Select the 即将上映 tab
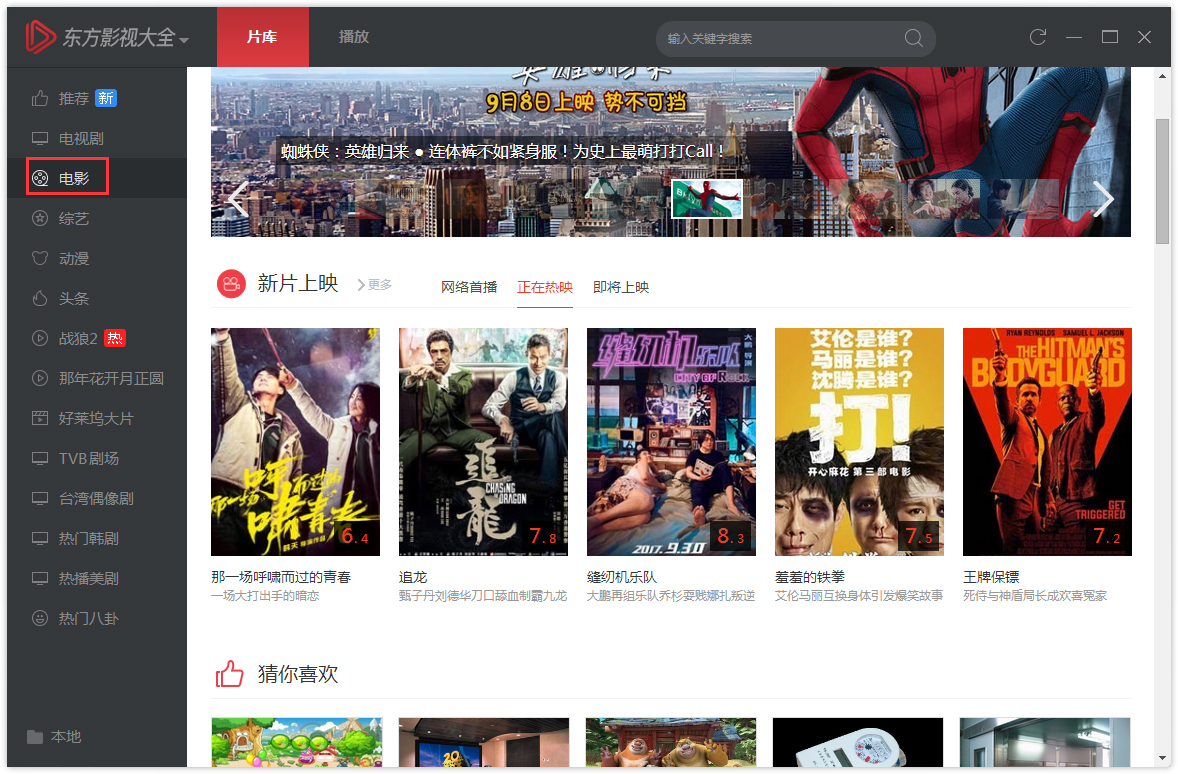 (x=621, y=287)
